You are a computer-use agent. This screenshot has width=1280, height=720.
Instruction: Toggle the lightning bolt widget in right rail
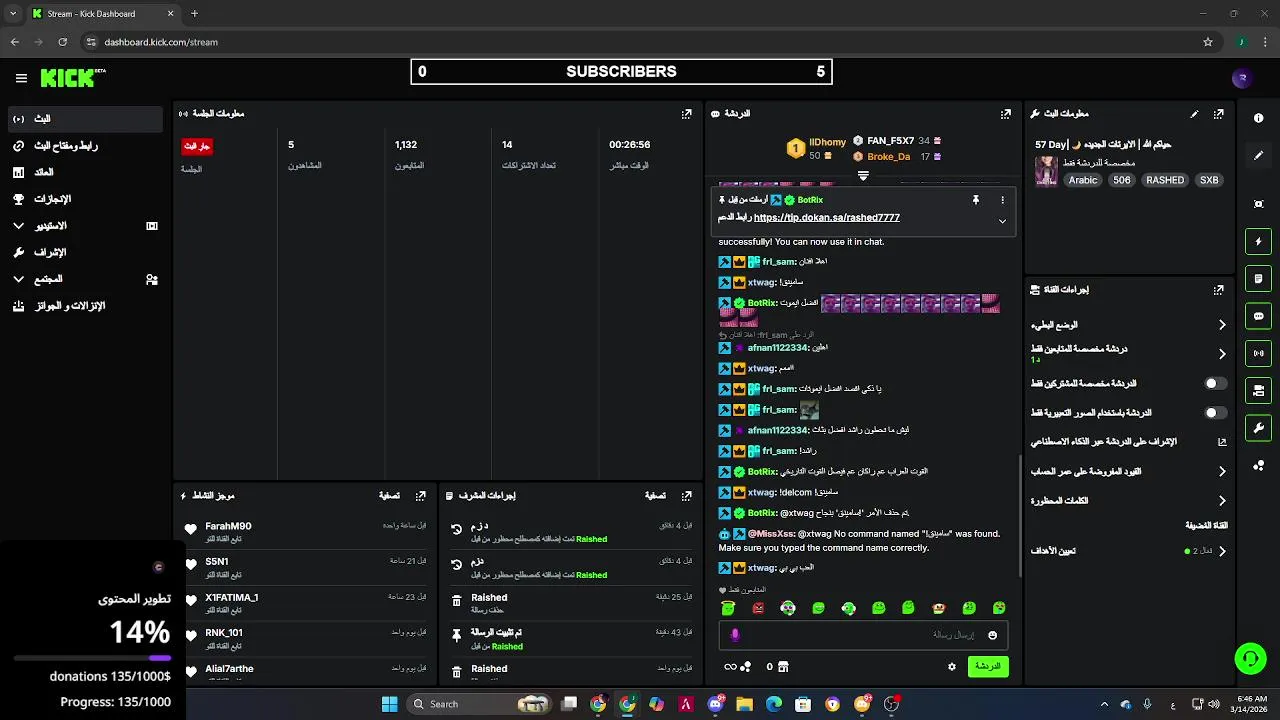click(1258, 241)
